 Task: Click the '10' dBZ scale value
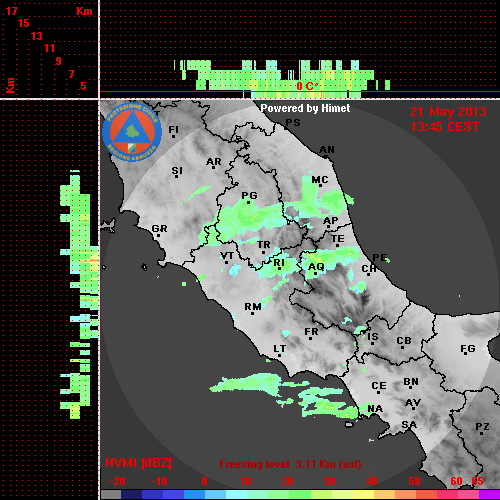(x=246, y=481)
